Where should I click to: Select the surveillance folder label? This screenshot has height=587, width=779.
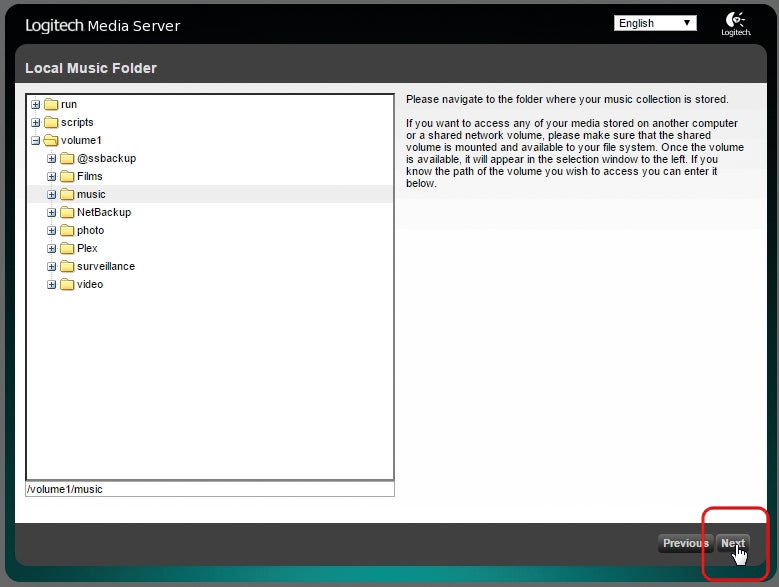point(106,266)
